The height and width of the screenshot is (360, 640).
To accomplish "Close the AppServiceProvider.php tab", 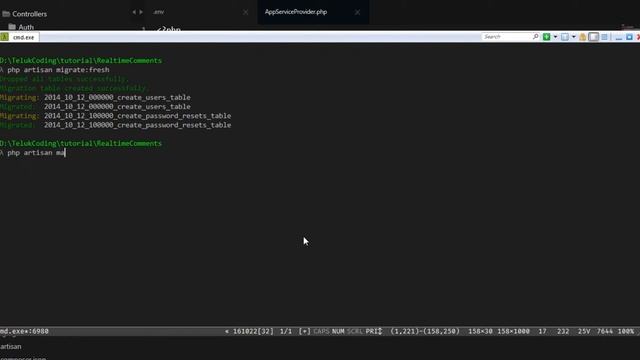I will pyautogui.click(x=357, y=12).
